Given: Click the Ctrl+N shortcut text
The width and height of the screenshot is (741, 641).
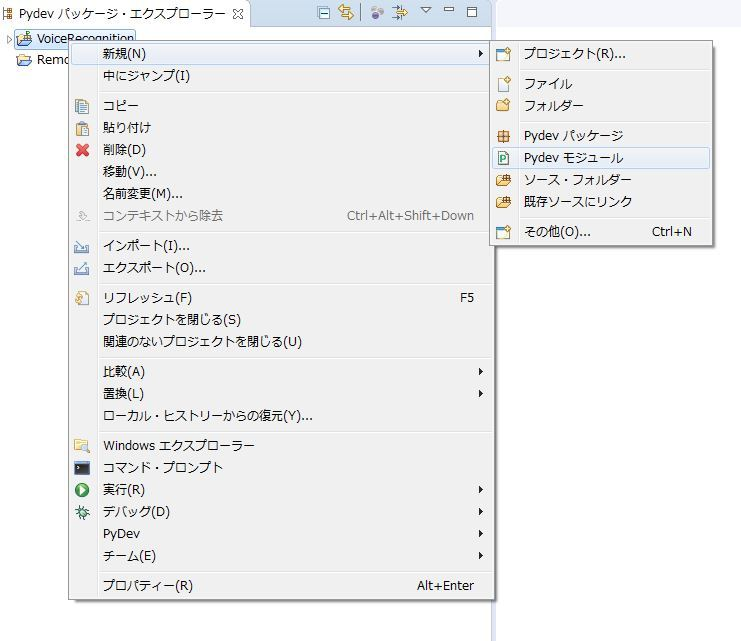Looking at the screenshot, I should pos(672,232).
